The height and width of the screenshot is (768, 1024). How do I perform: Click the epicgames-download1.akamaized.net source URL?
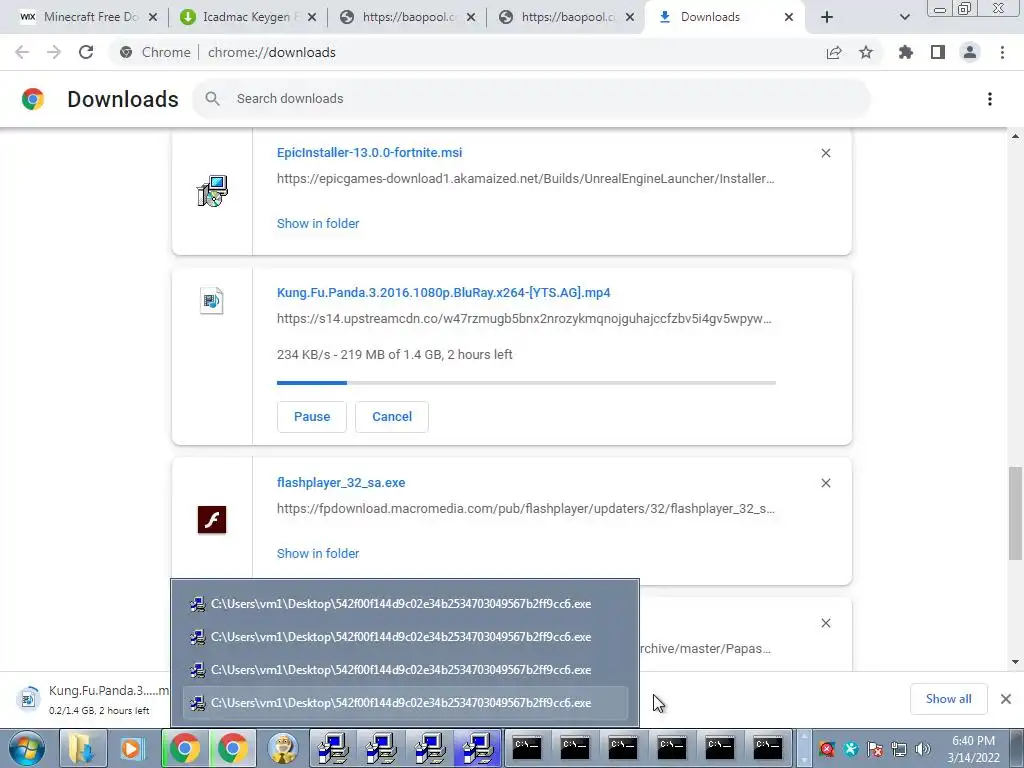tap(526, 178)
